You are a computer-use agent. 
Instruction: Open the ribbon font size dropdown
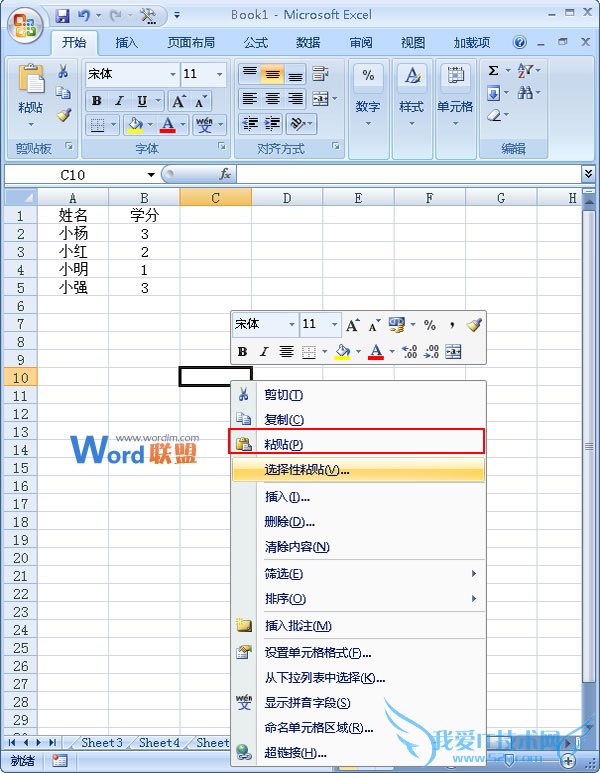[219, 74]
